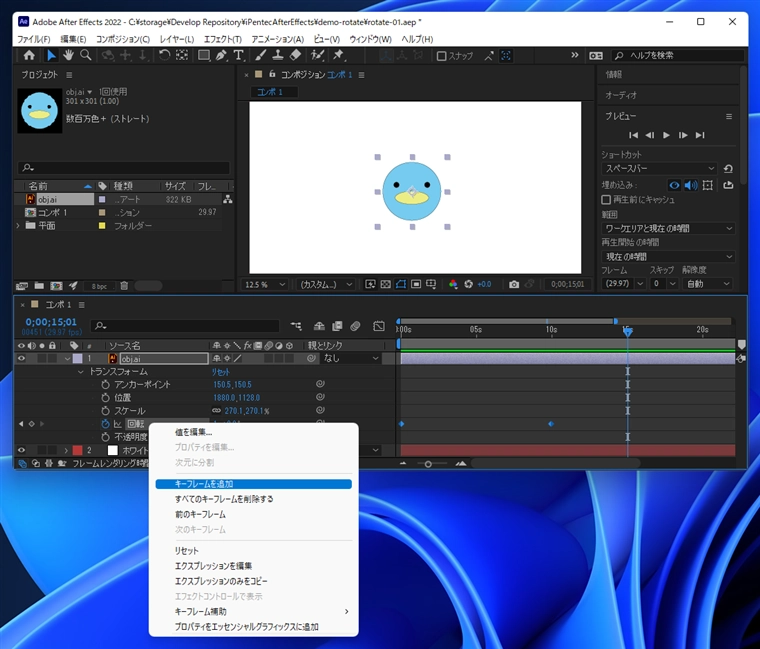Toggle the 回転 stopwatch

tap(105, 424)
